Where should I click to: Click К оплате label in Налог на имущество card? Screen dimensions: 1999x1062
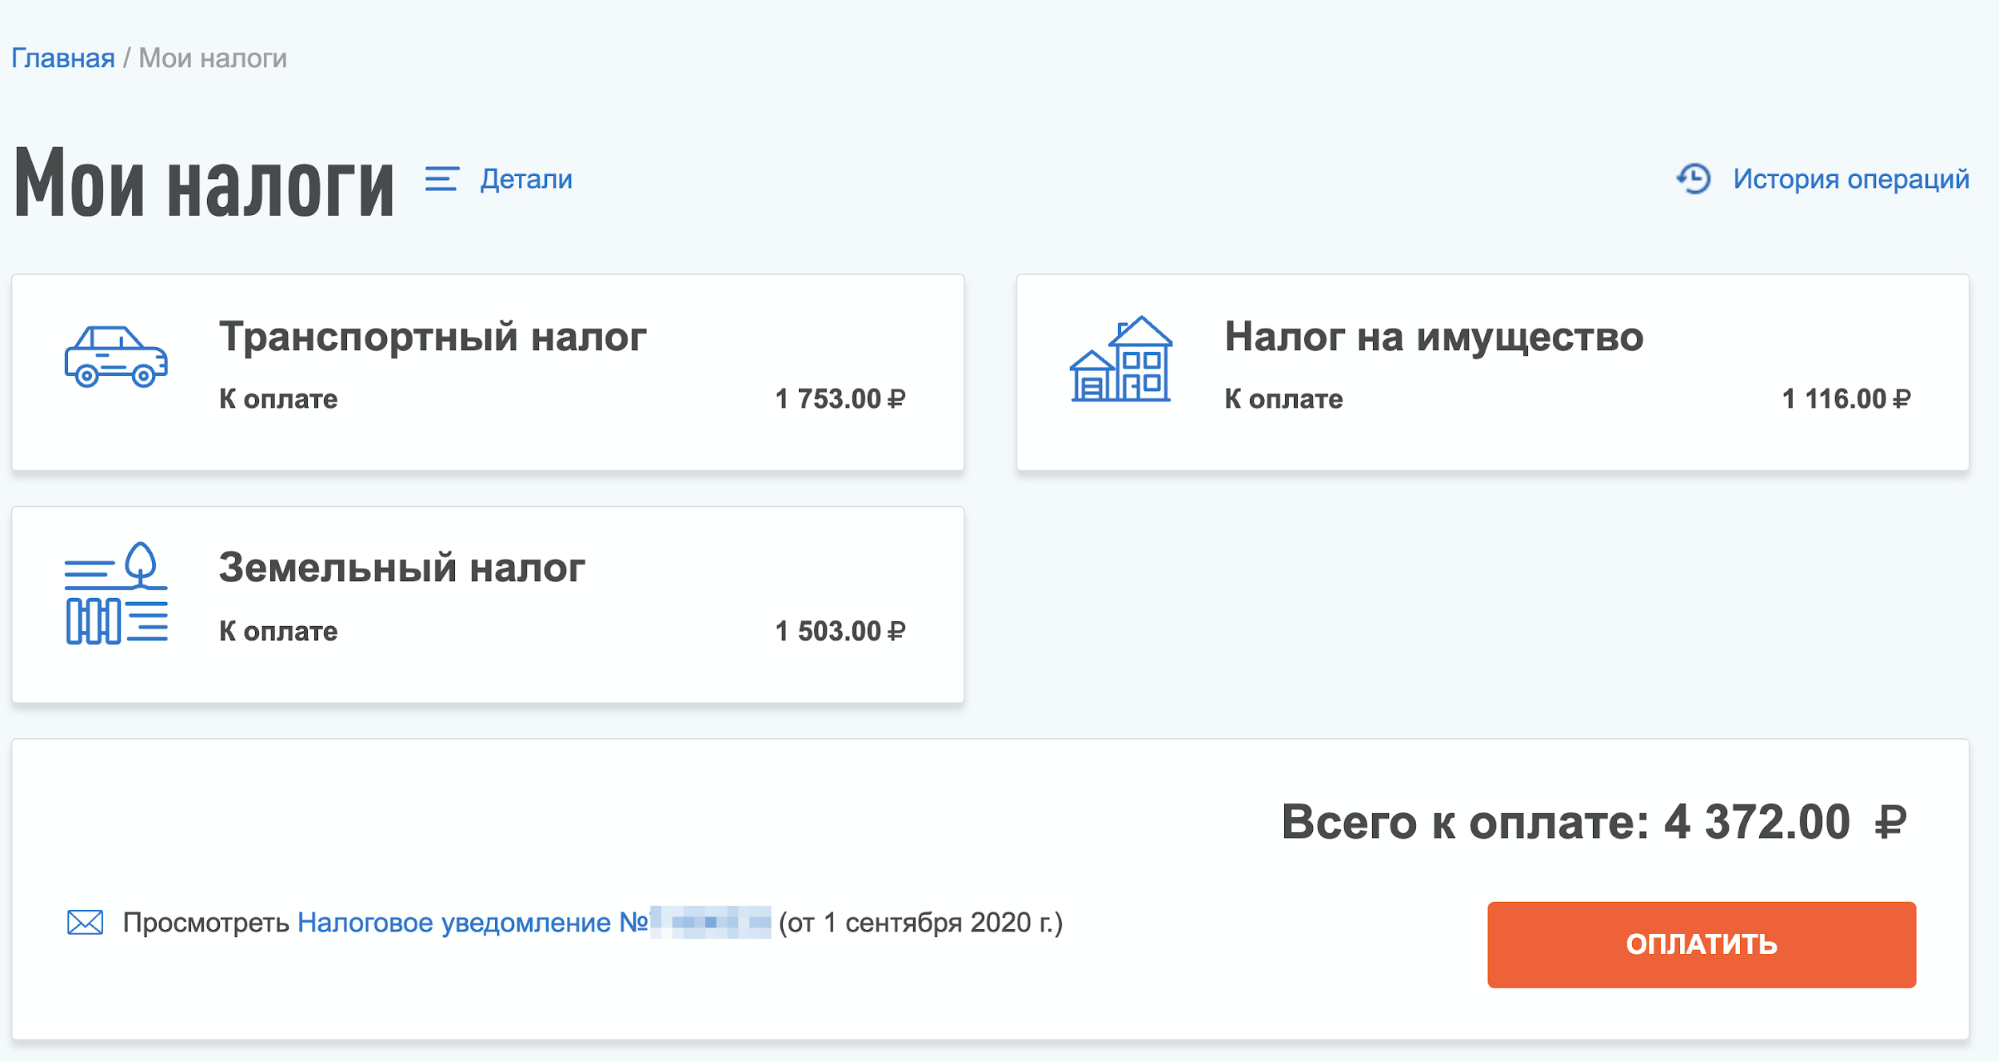[1284, 399]
